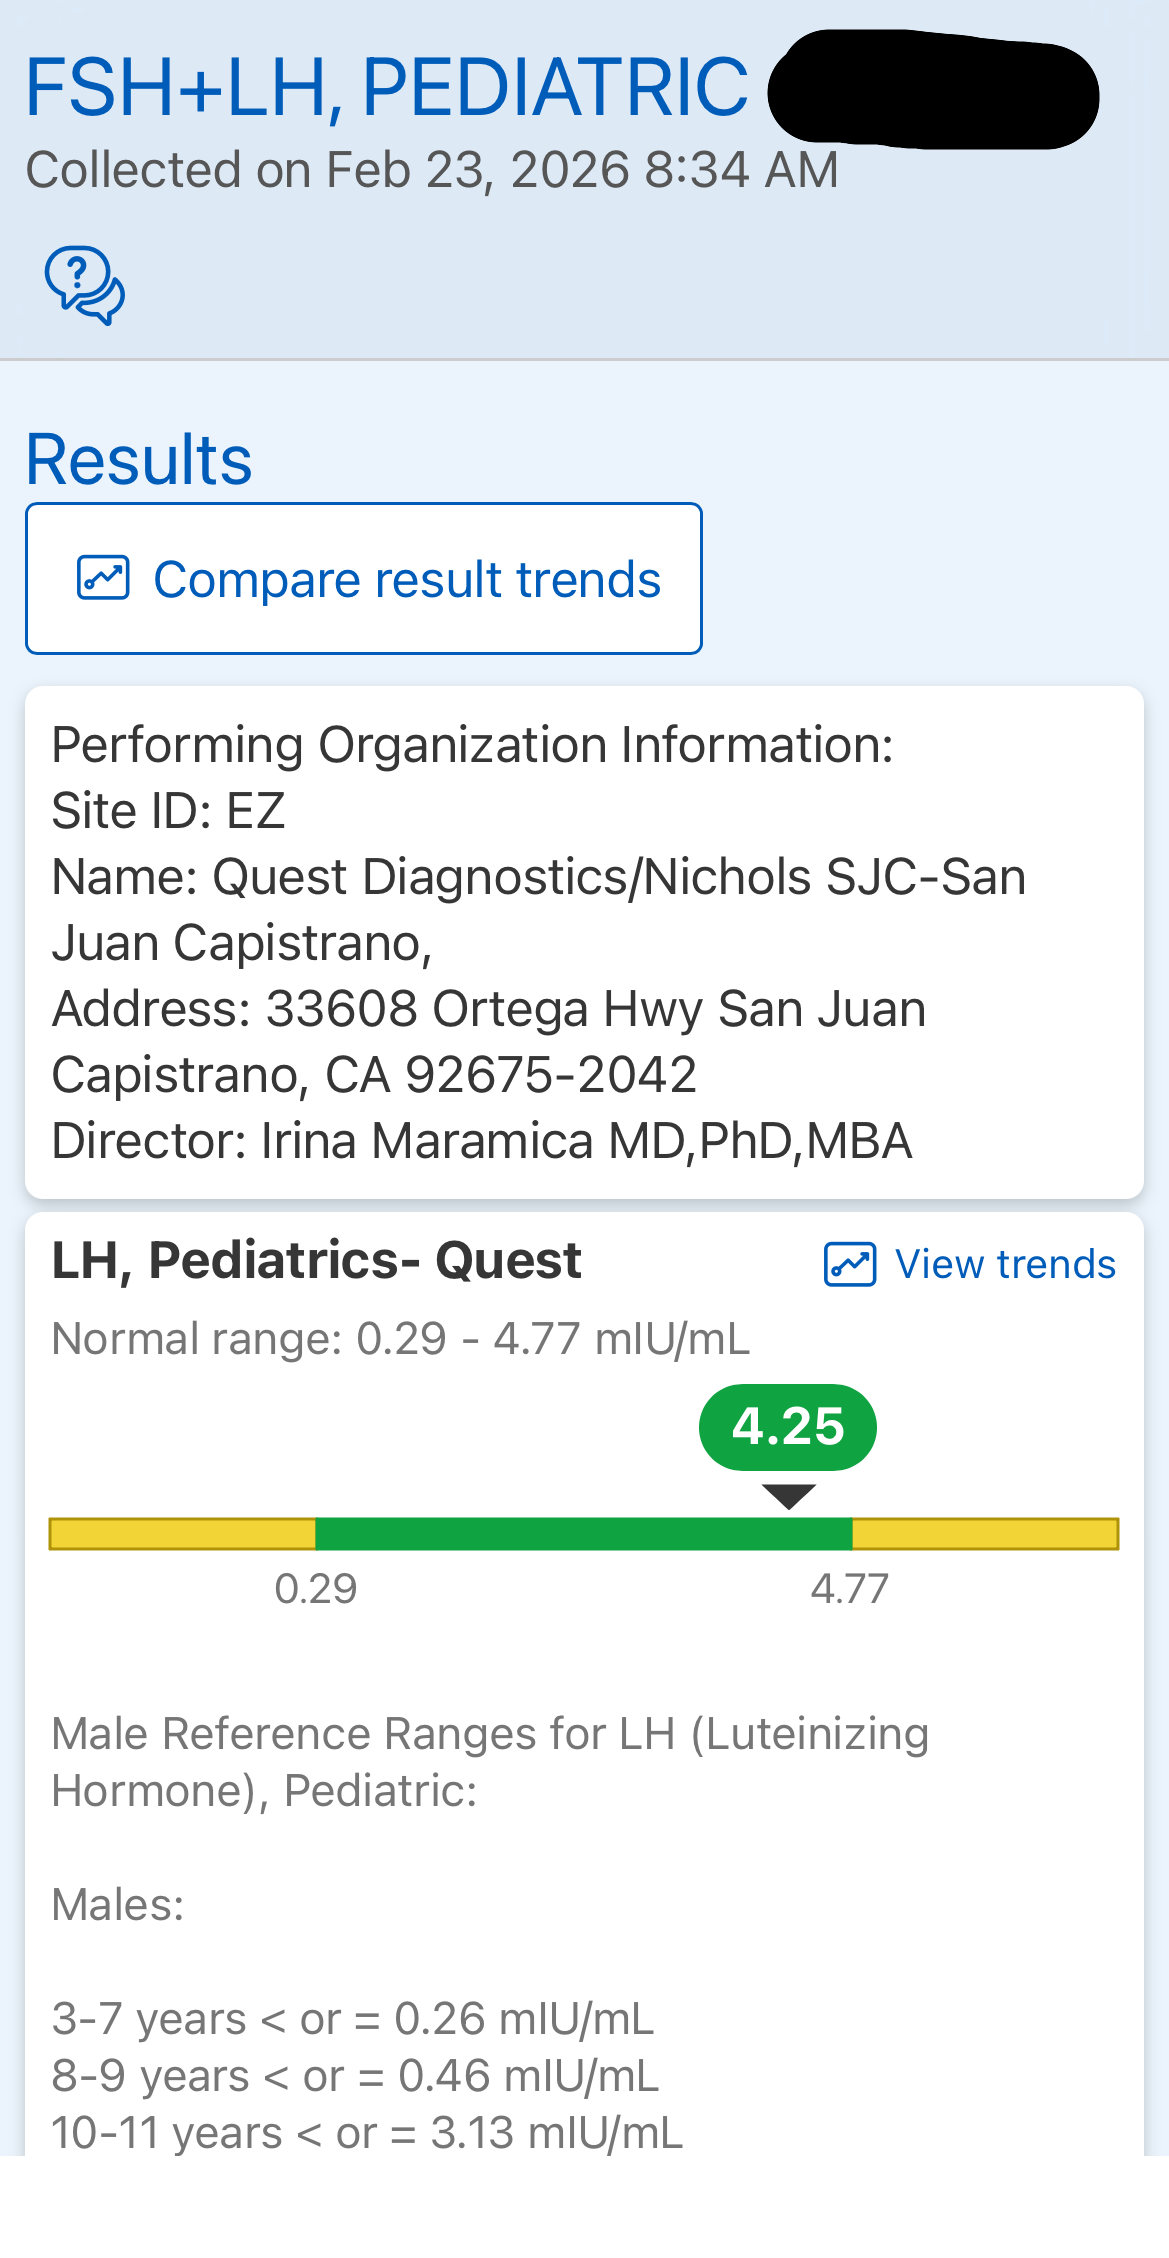Tap the chart icon in Compare result trends
The height and width of the screenshot is (2258, 1169).
pos(104,578)
